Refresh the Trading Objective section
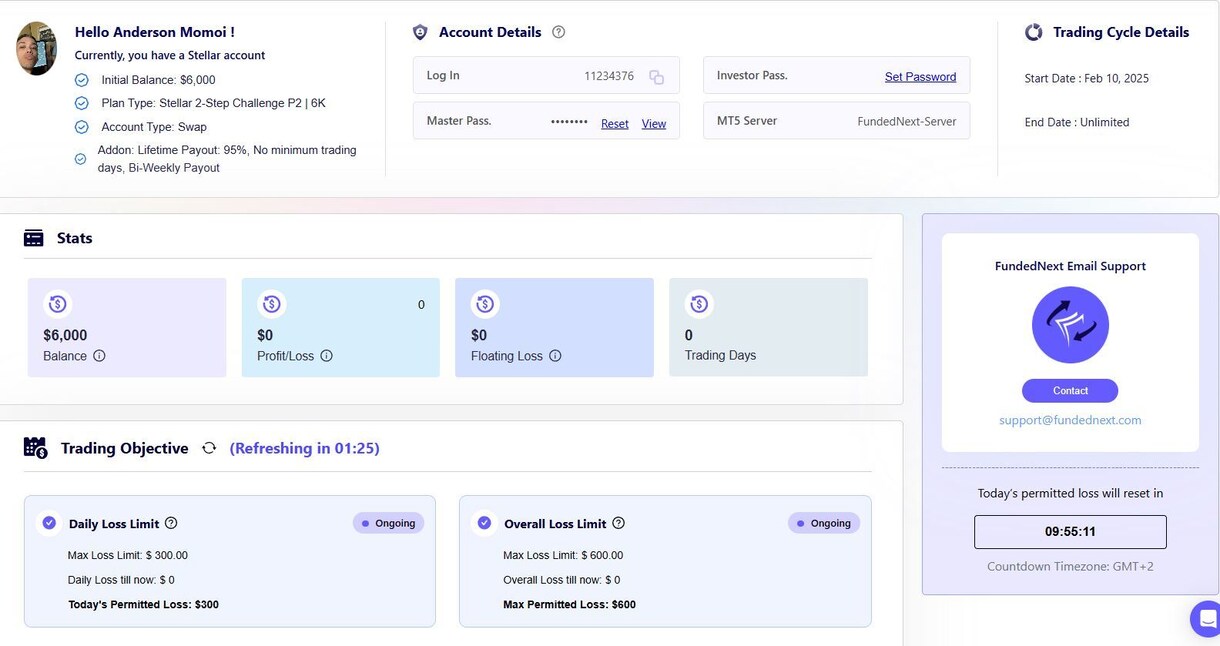1220x646 pixels. point(209,448)
